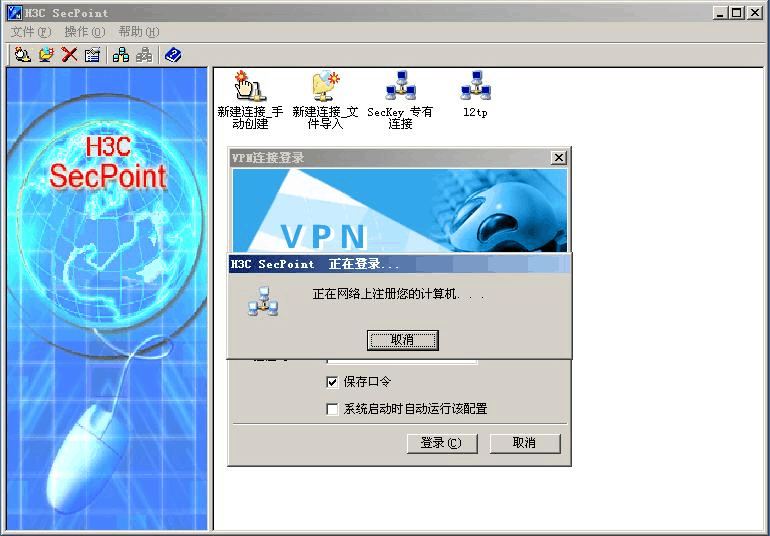Enable the 系统启动时自动运行该配置 checkbox
Viewport: 770px width, 536px height.
point(333,409)
